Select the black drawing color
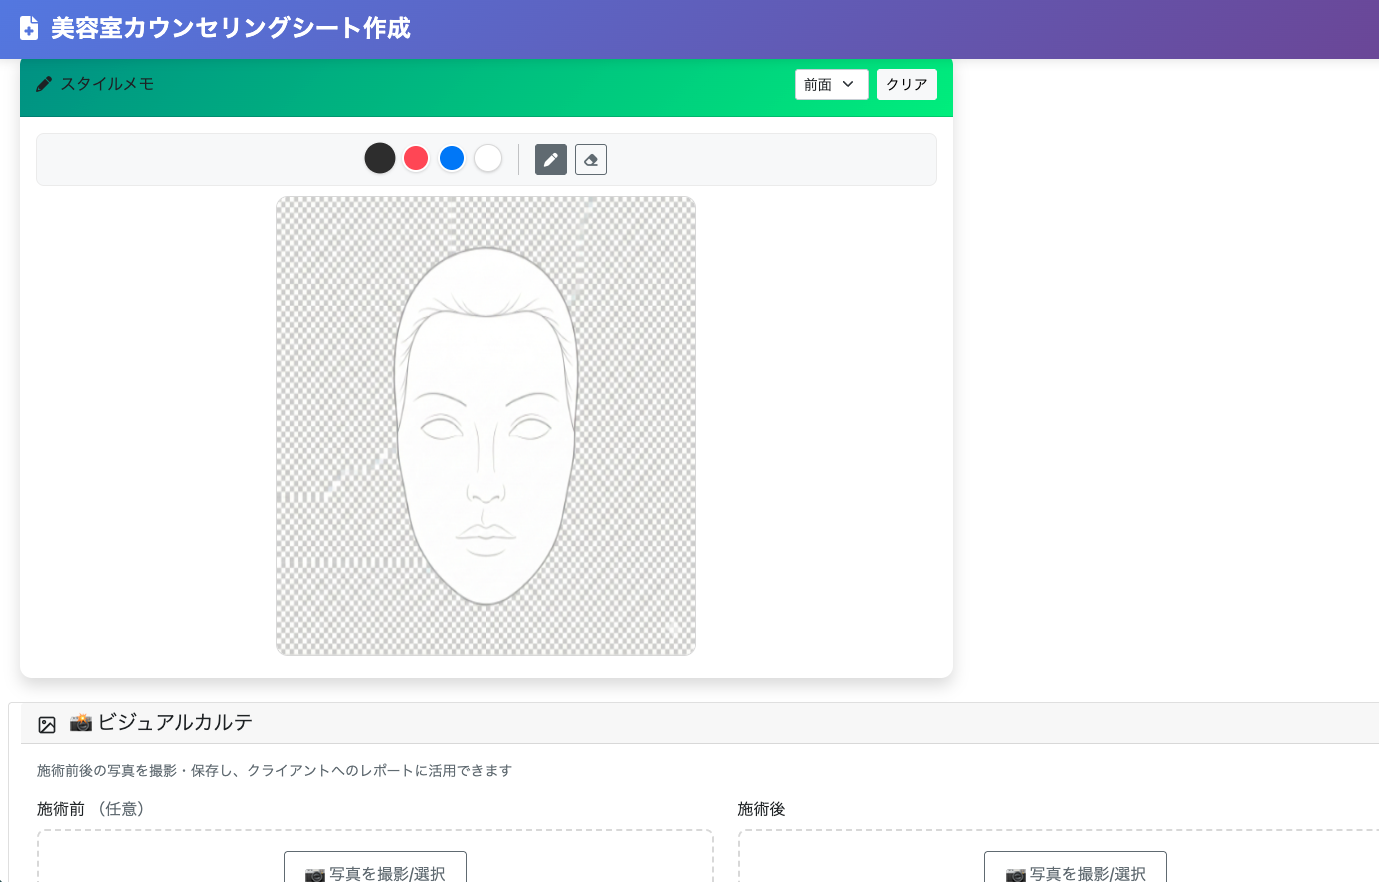Viewport: 1379px width, 882px height. coord(380,158)
